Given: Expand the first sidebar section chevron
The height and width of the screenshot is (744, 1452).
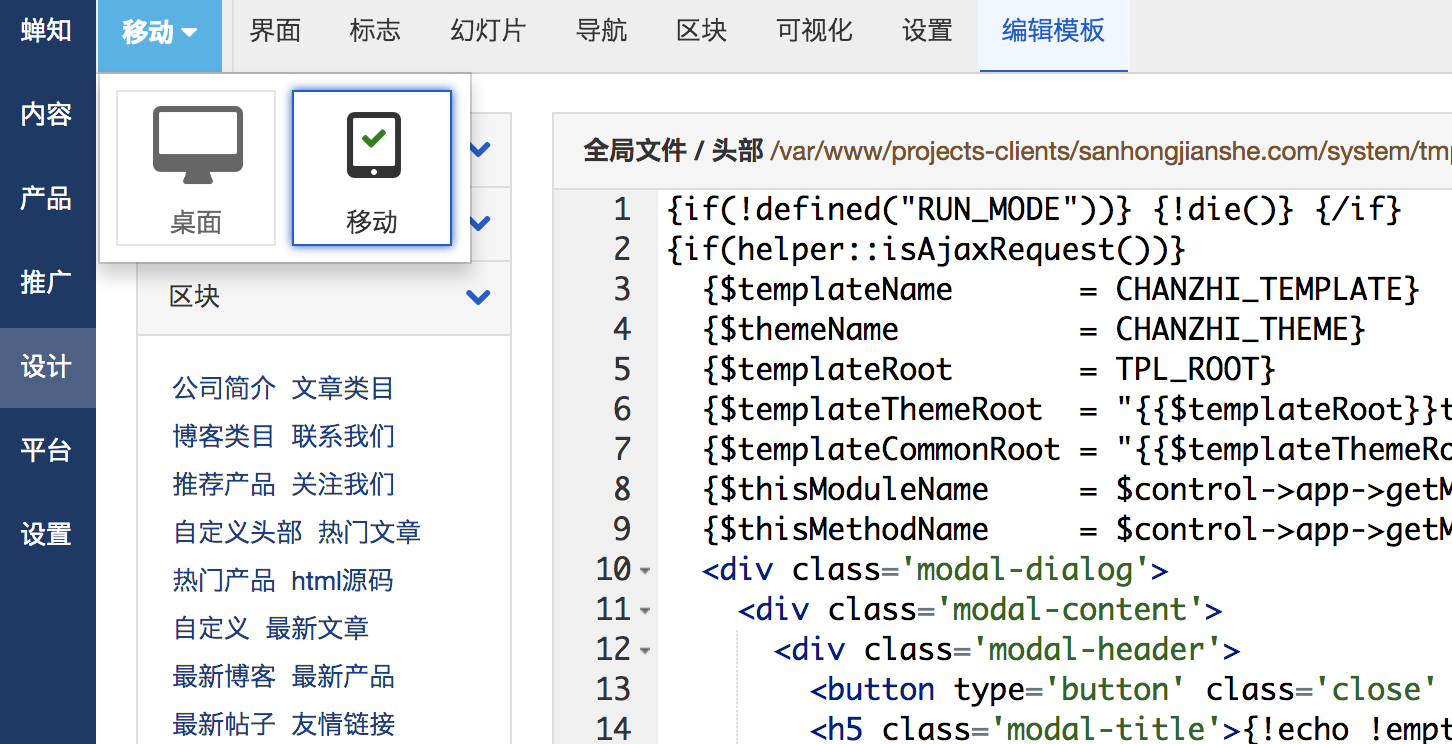Looking at the screenshot, I should click(481, 150).
